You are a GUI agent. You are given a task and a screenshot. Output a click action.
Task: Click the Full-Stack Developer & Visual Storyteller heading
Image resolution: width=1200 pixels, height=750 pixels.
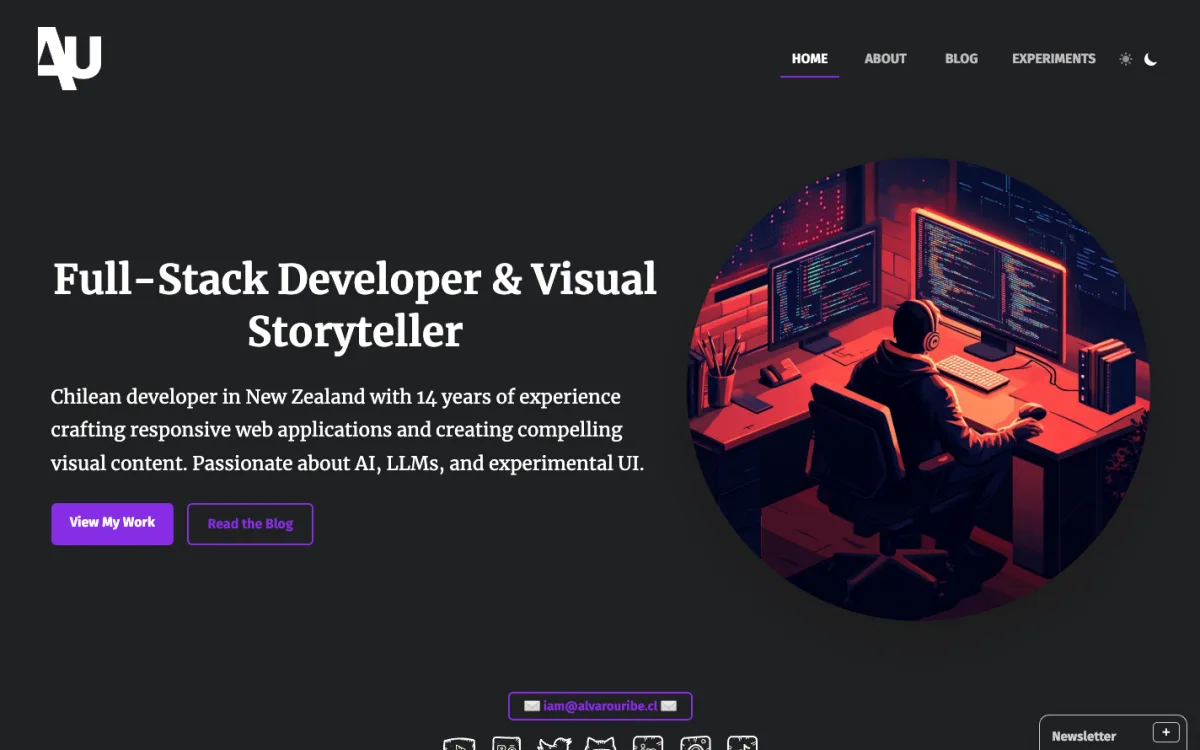[x=355, y=305]
